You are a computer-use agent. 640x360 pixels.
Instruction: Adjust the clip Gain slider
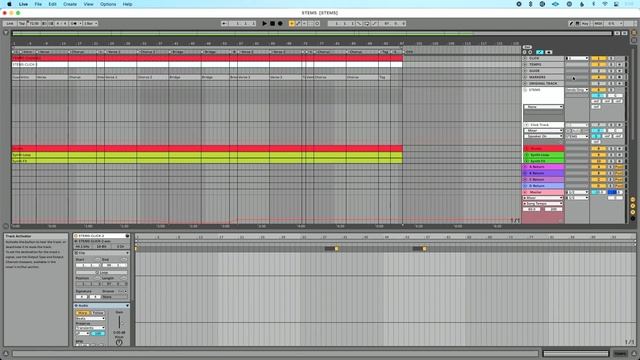(119, 322)
